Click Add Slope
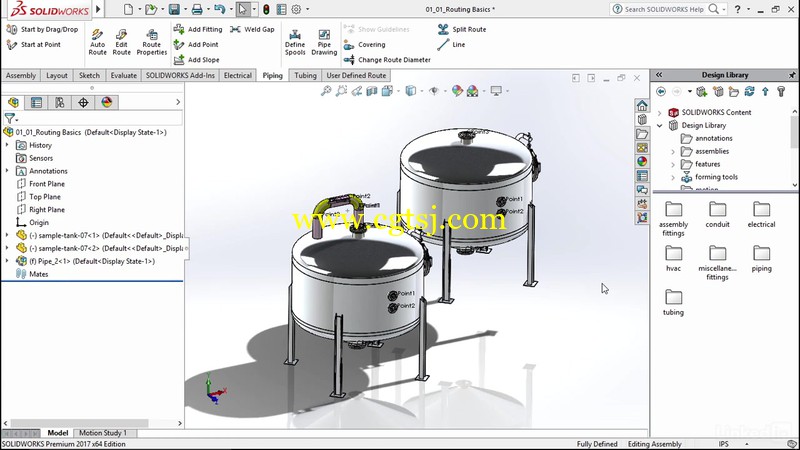800x450 pixels. tap(196, 60)
